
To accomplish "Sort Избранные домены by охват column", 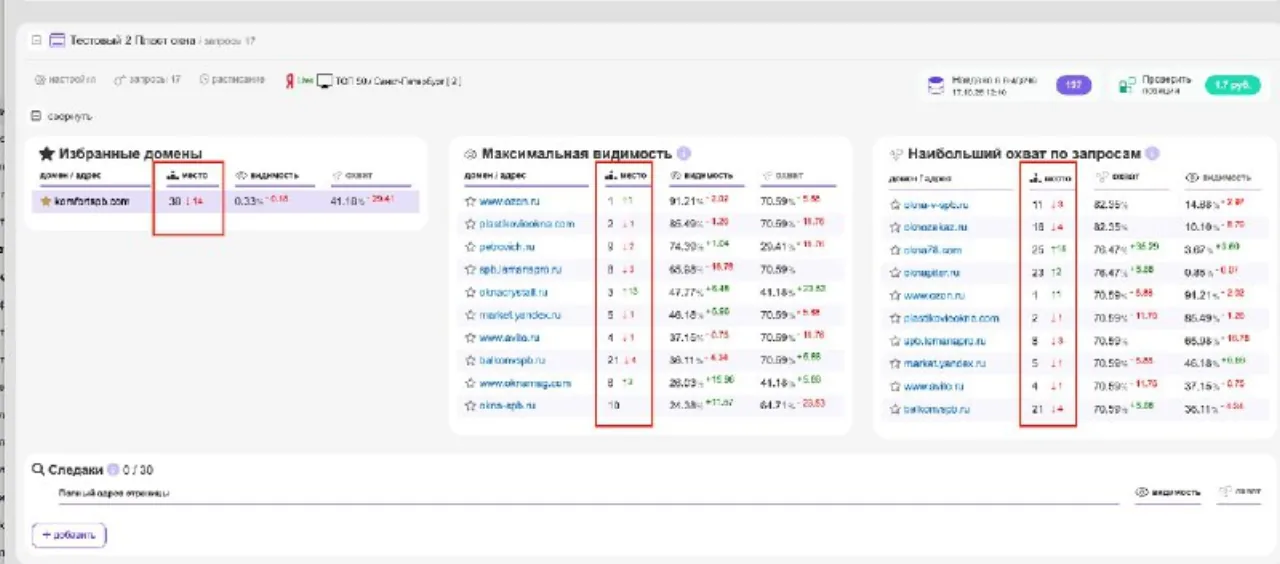I will tap(352, 175).
